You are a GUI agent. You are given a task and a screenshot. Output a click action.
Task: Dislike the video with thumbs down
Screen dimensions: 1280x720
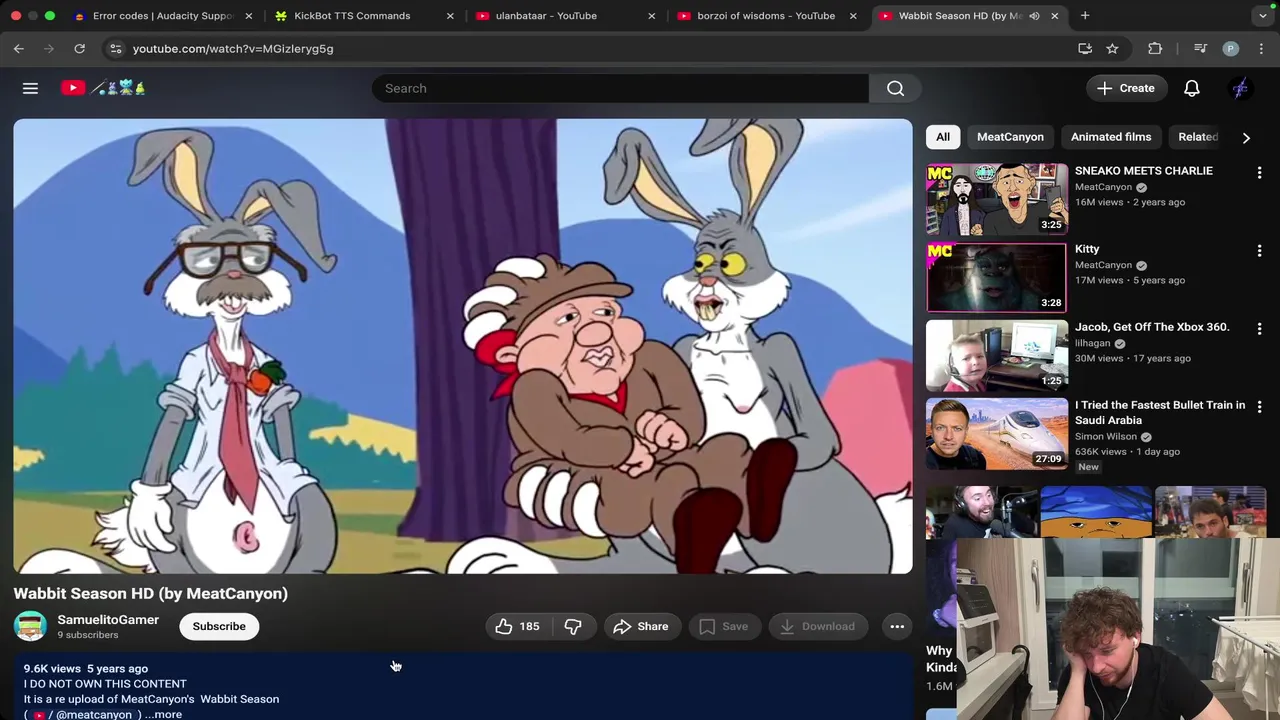coord(573,626)
